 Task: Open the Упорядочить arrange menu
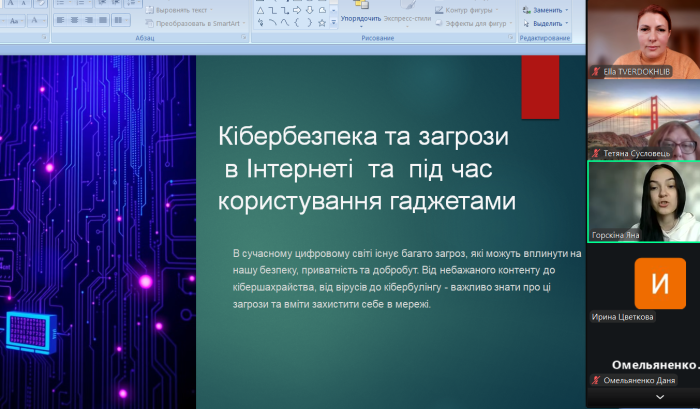360,18
